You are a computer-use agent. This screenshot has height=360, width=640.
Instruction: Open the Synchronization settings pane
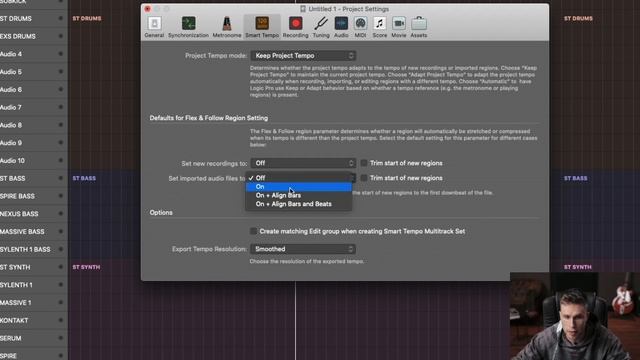coord(188,27)
